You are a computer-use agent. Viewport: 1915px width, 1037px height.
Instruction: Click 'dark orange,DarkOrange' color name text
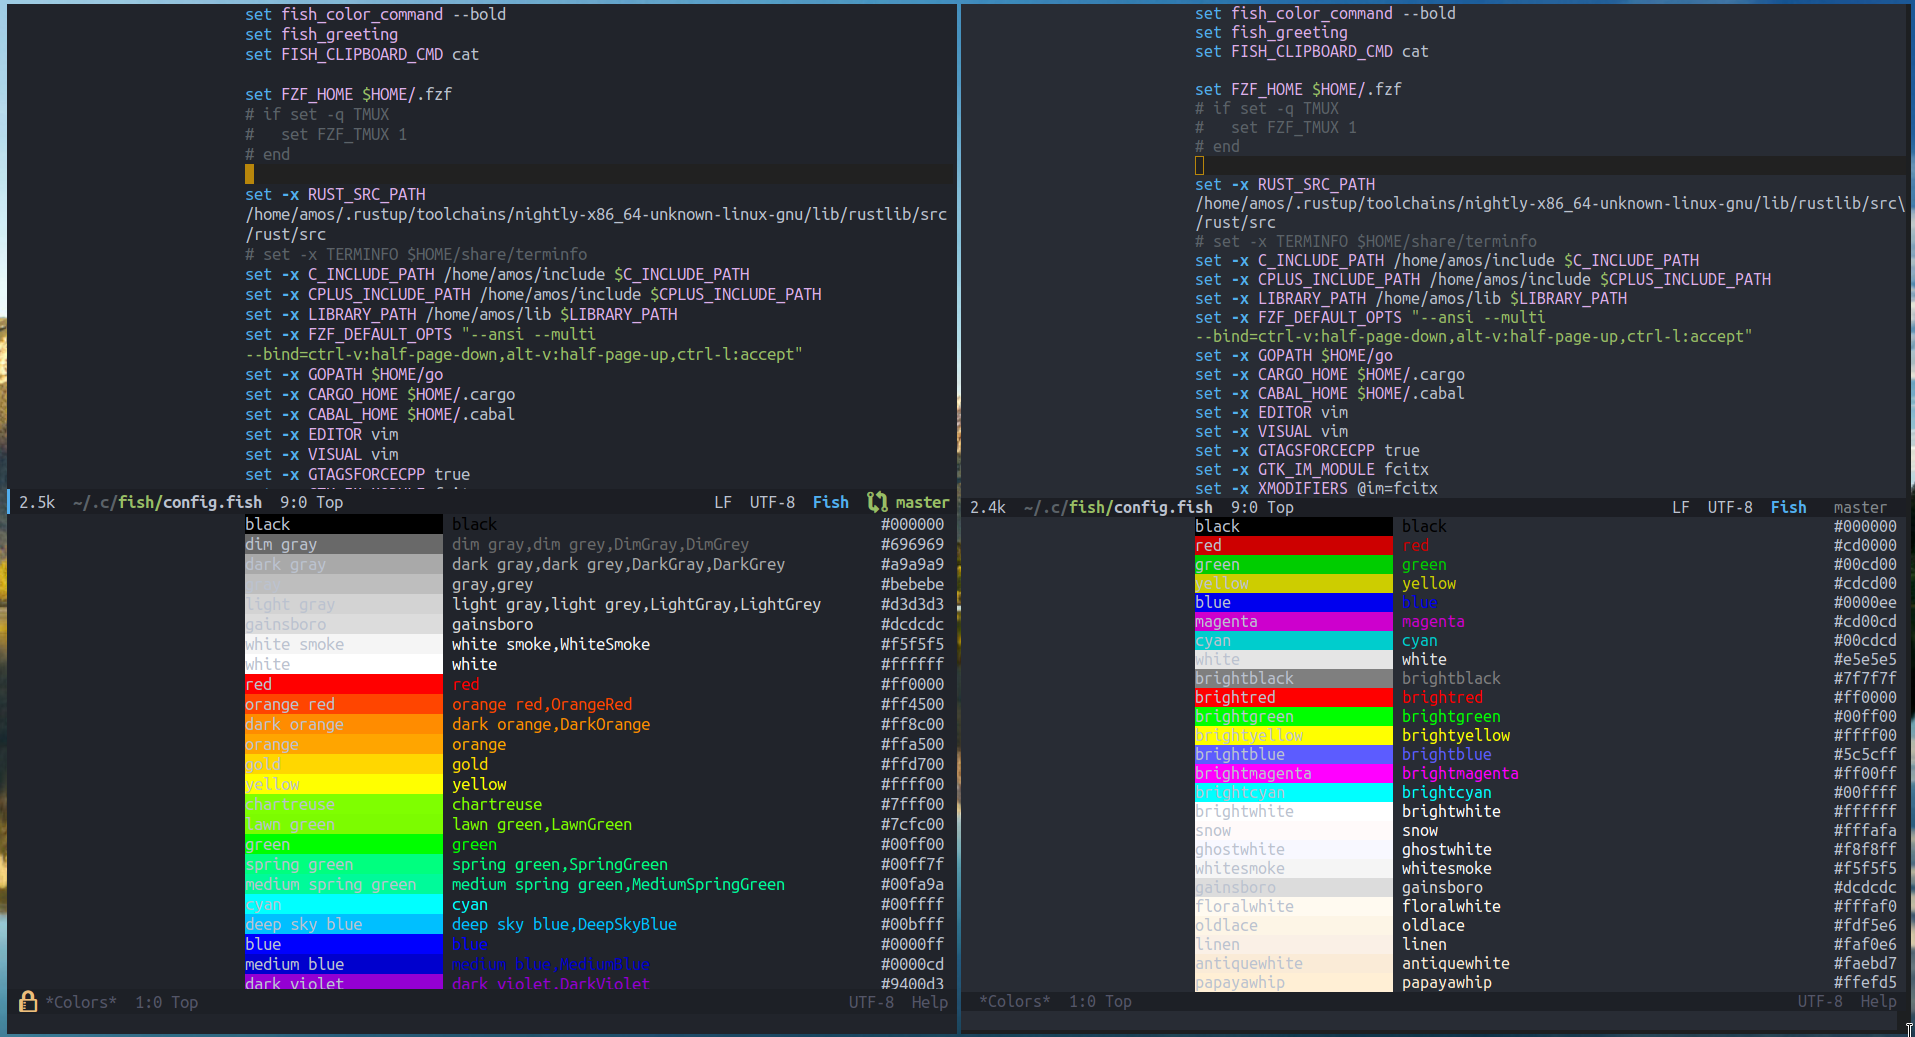[551, 724]
